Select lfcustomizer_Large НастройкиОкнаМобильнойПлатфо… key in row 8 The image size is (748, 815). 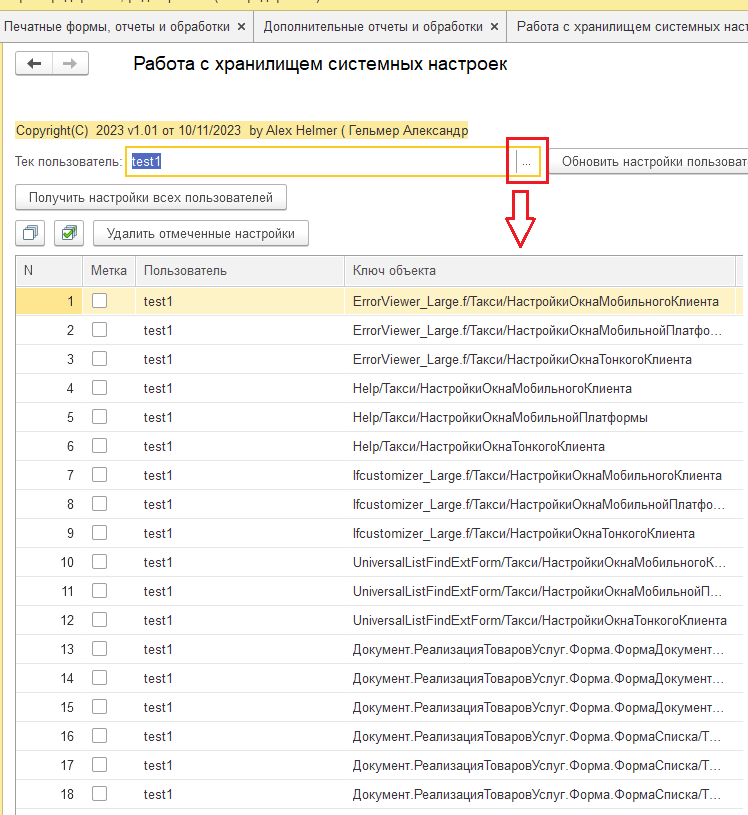(x=540, y=505)
